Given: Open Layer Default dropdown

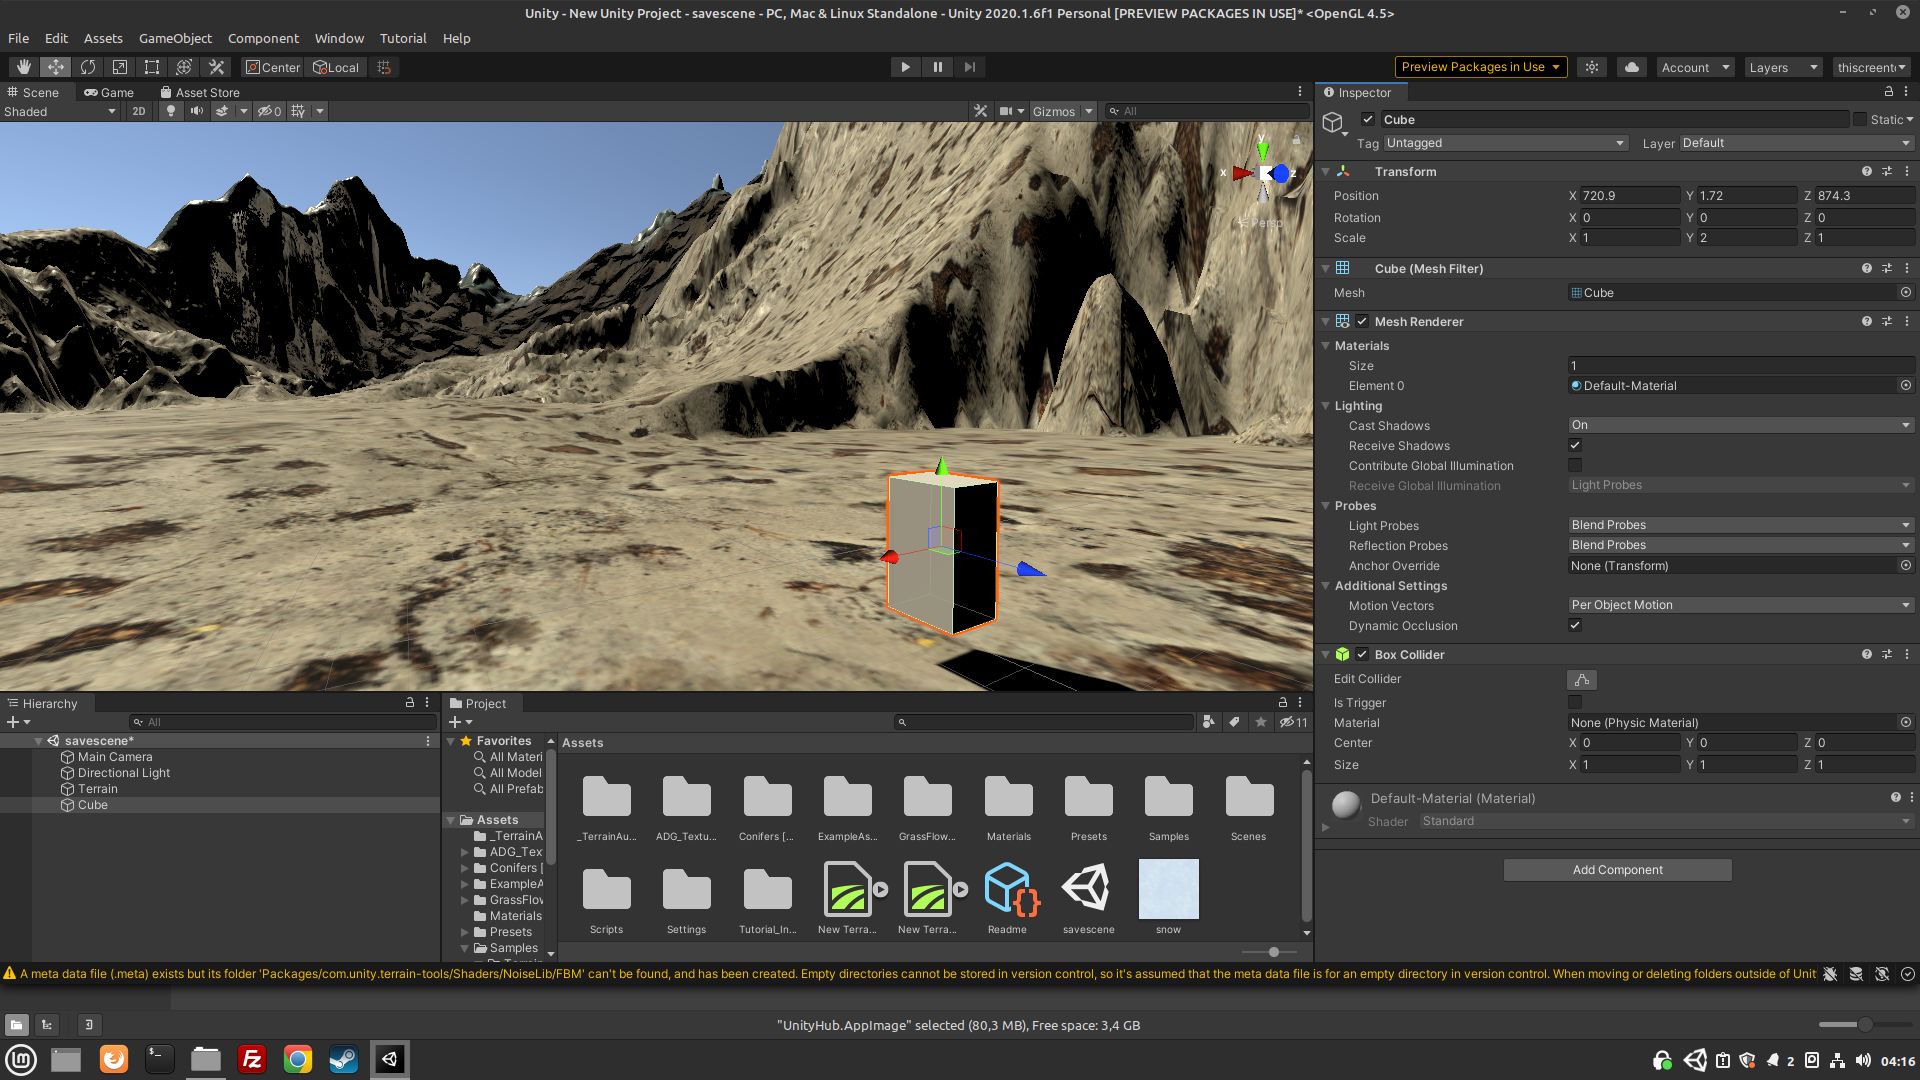Looking at the screenshot, I should pyautogui.click(x=1797, y=143).
